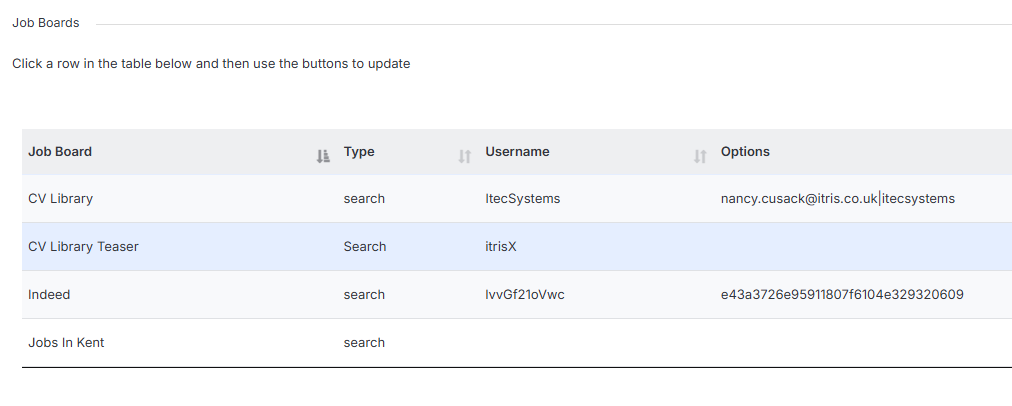Select the Jobs In Kent row
The width and height of the screenshot is (1012, 406).
517,343
